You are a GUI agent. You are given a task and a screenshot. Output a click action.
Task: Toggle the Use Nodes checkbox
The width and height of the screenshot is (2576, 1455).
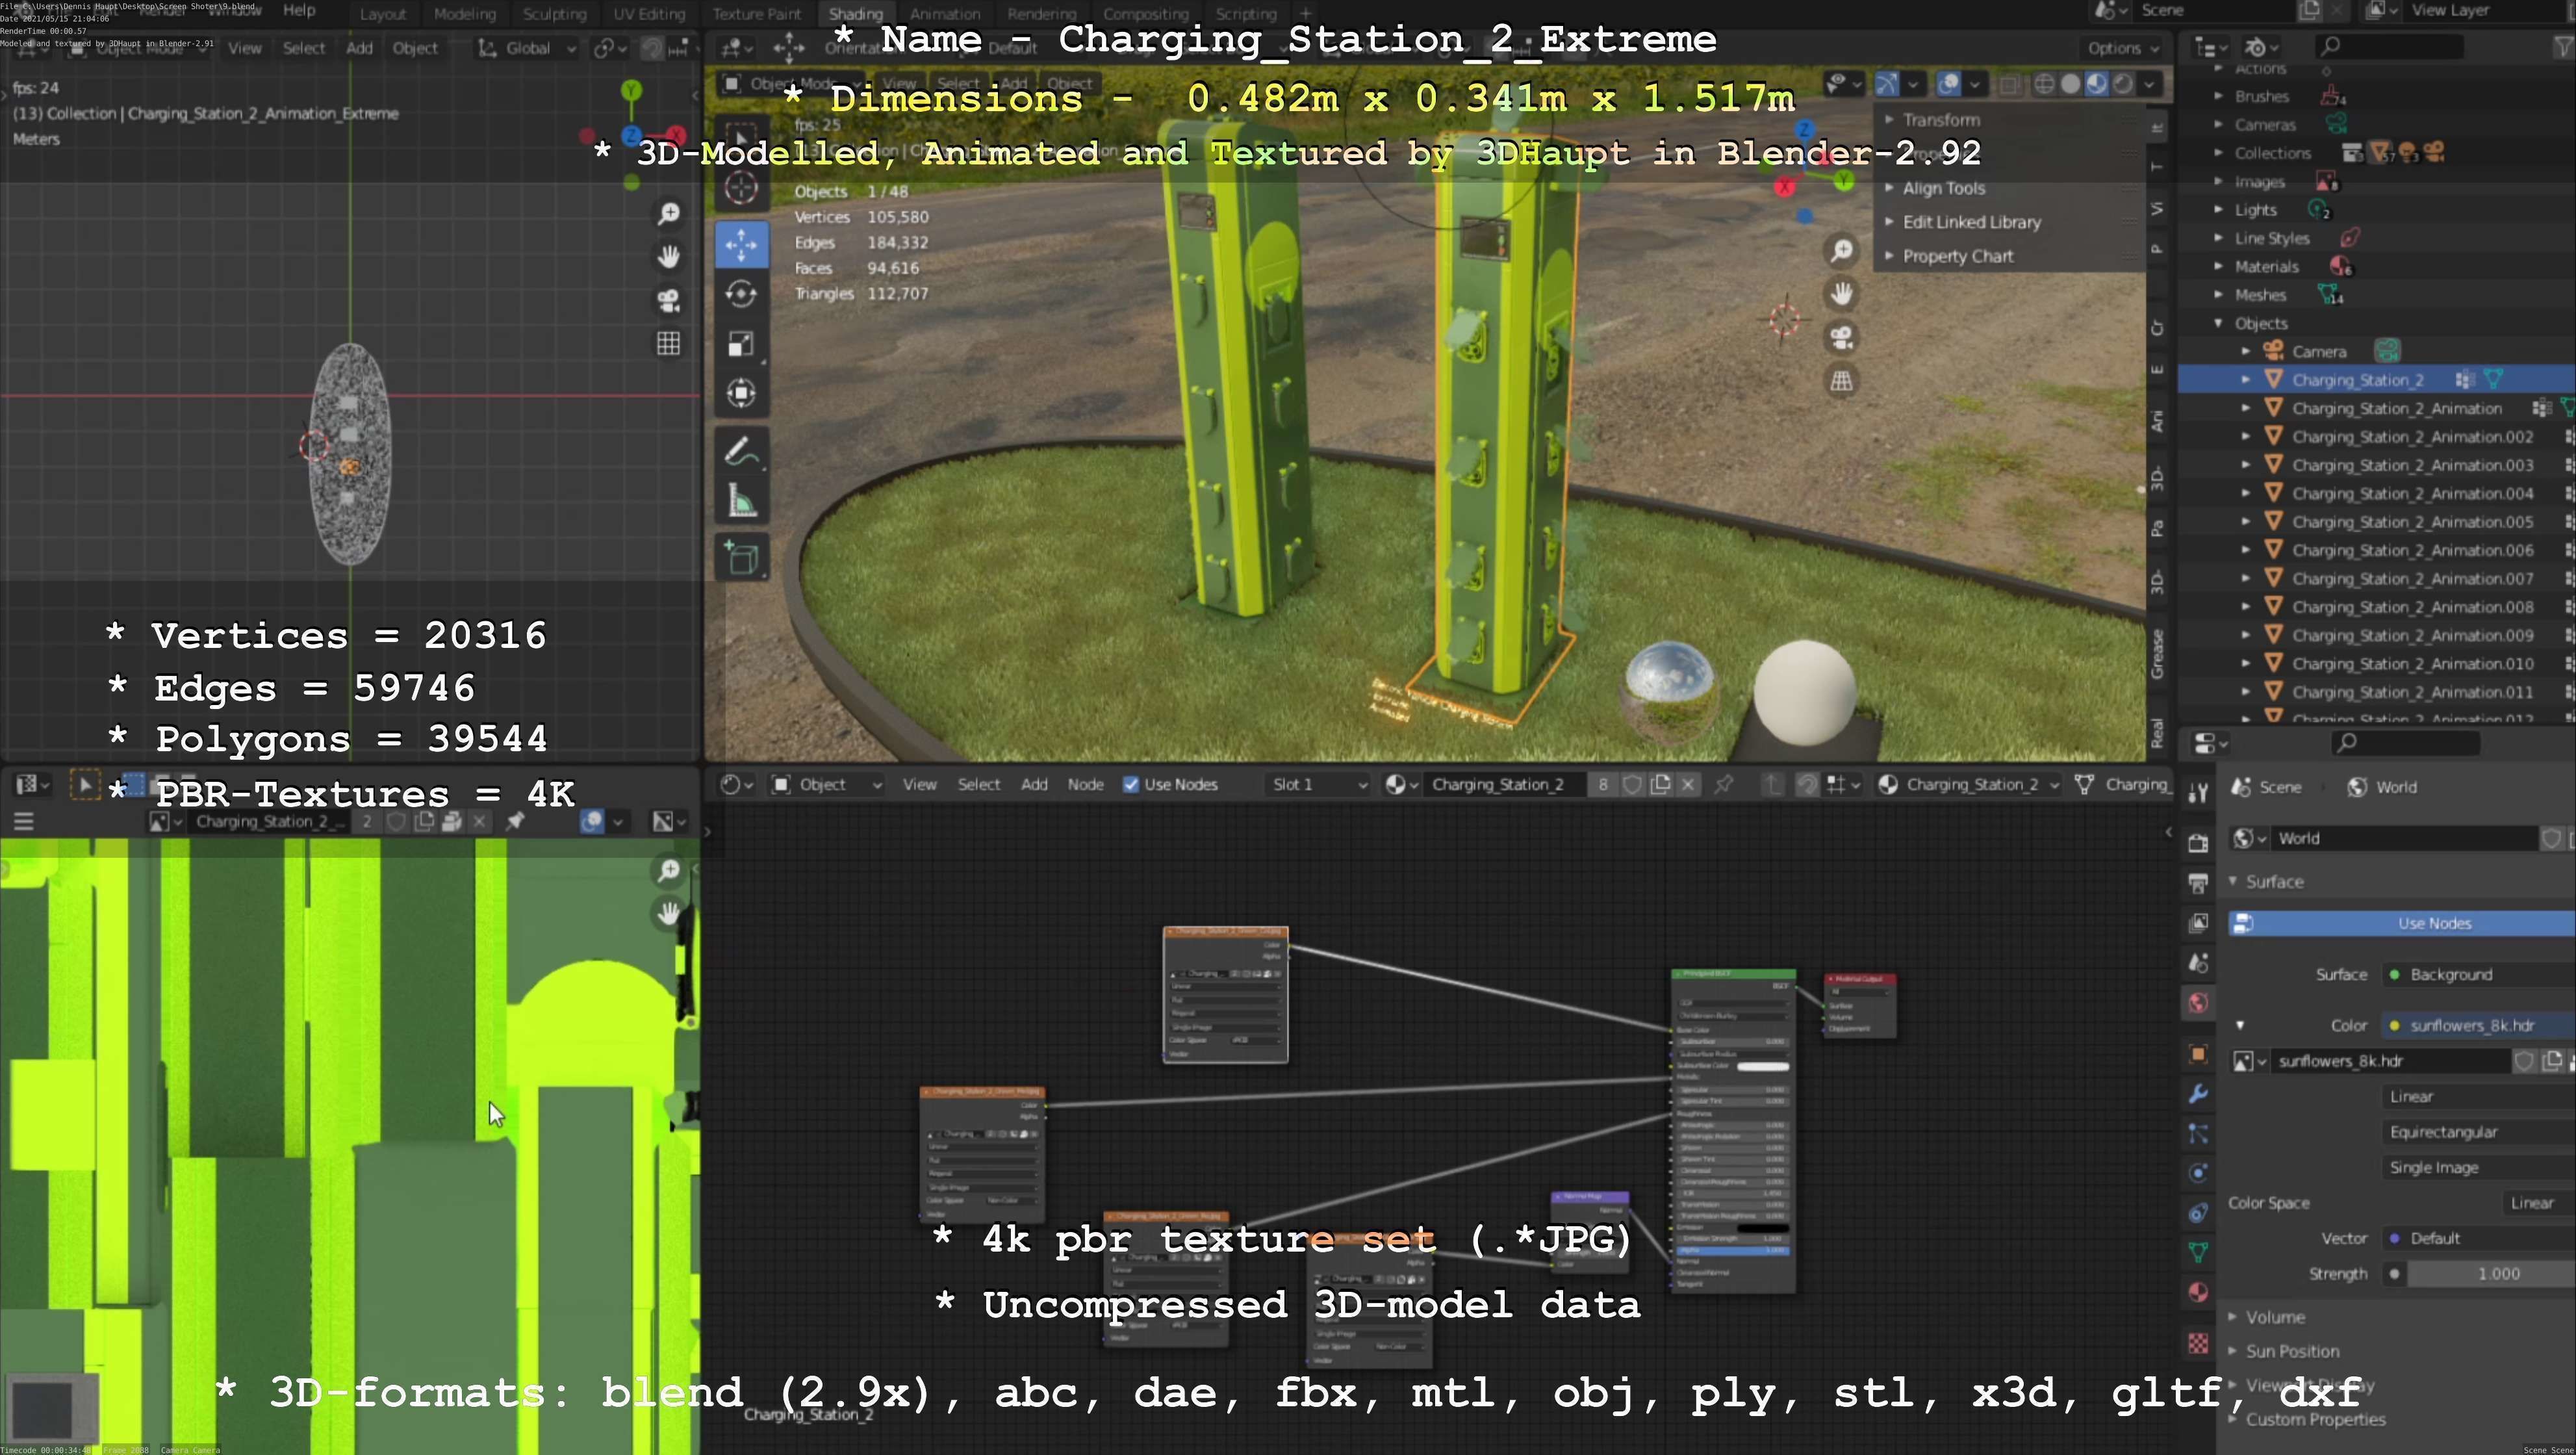(x=1131, y=785)
